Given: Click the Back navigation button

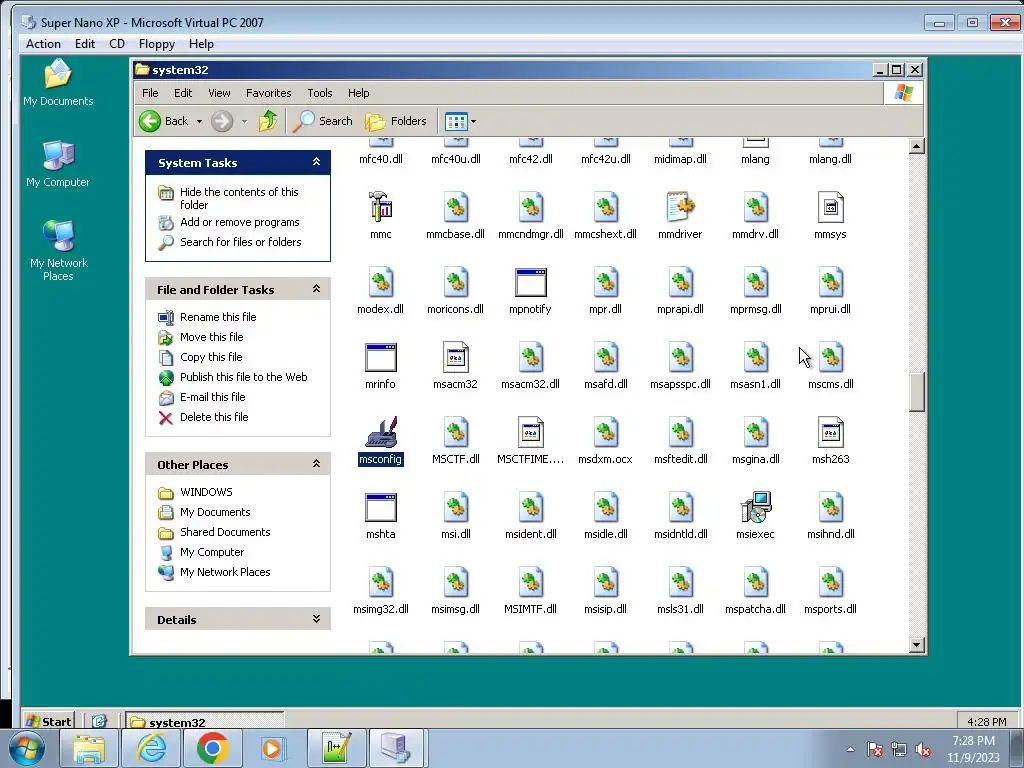Looking at the screenshot, I should tap(165, 121).
